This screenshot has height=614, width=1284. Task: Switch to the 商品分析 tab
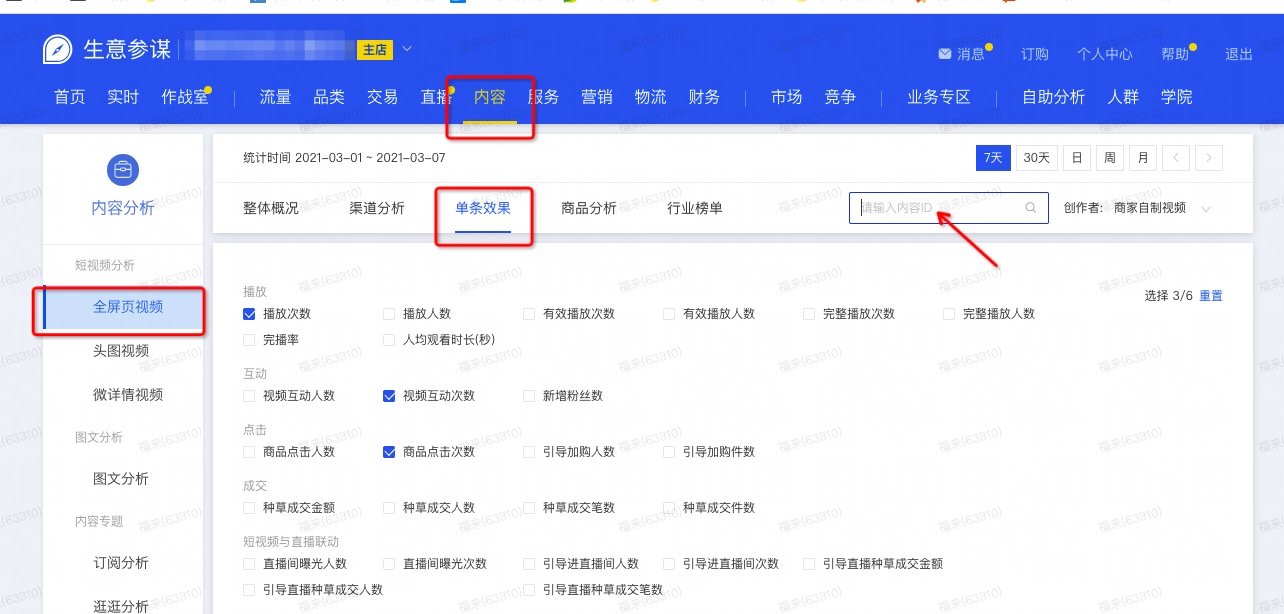pyautogui.click(x=589, y=208)
